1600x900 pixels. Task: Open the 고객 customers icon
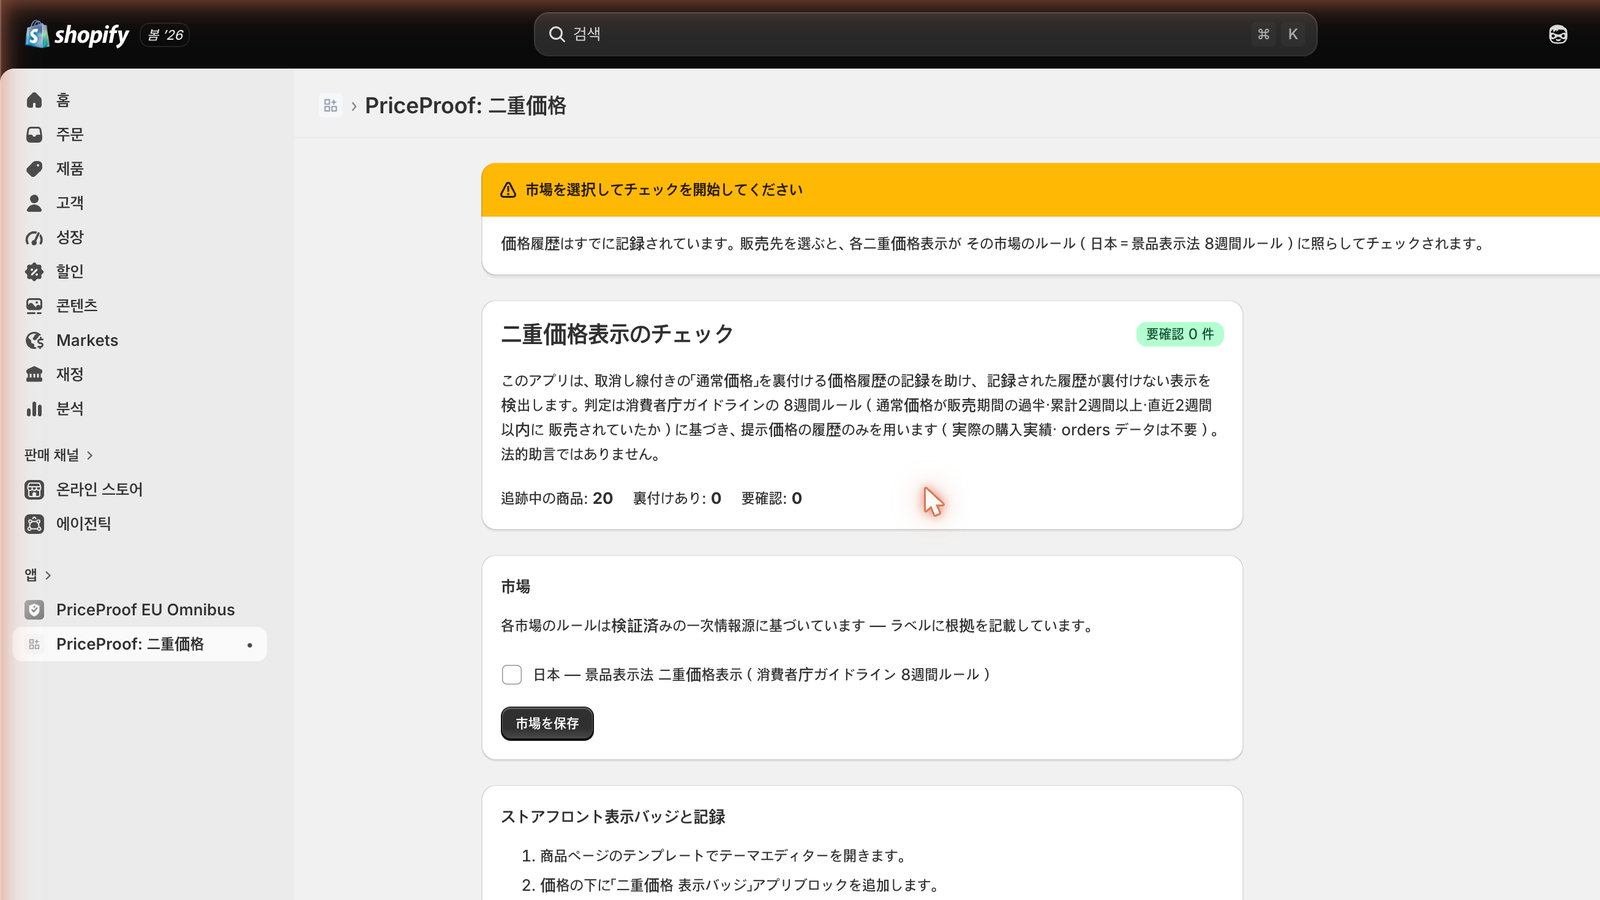[34, 203]
